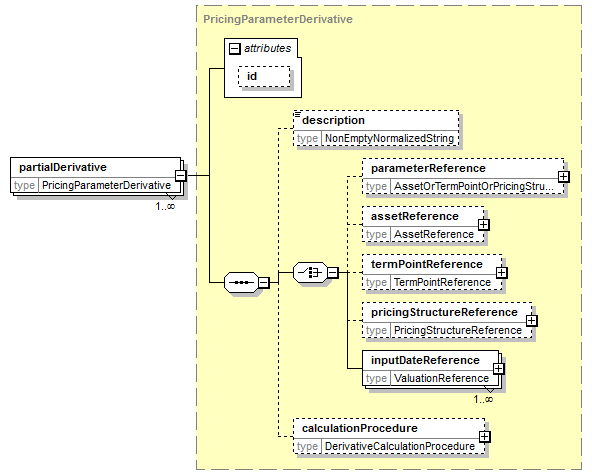Select the choice compositor switch symbol
Viewport: 592px width, 475px height.
[x=310, y=272]
